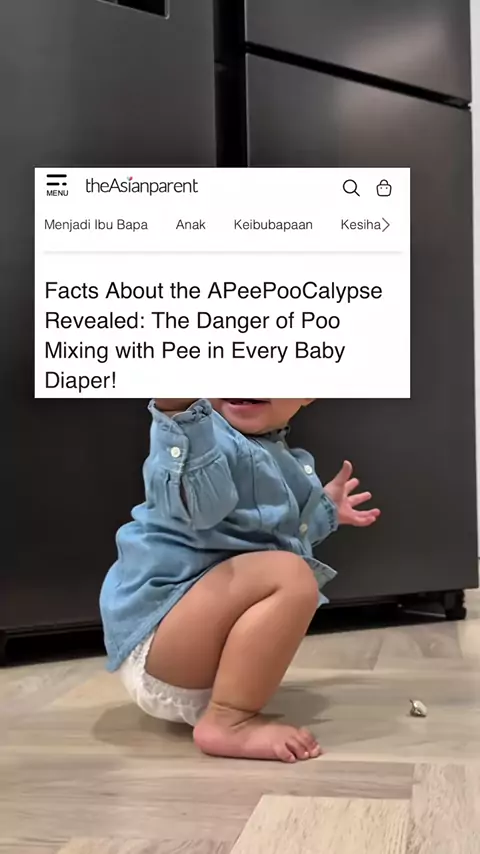Tap the baby's raised open hand
The height and width of the screenshot is (854, 480).
pyautogui.click(x=350, y=494)
